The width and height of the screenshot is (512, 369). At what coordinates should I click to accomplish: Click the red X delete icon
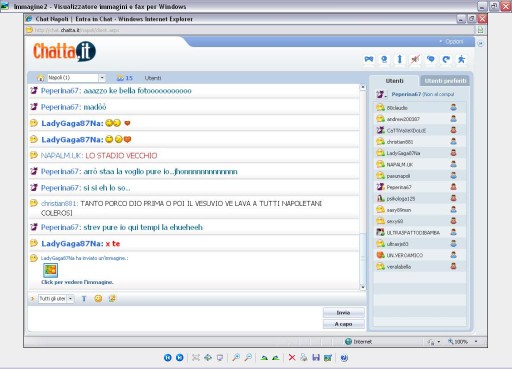pyautogui.click(x=292, y=358)
